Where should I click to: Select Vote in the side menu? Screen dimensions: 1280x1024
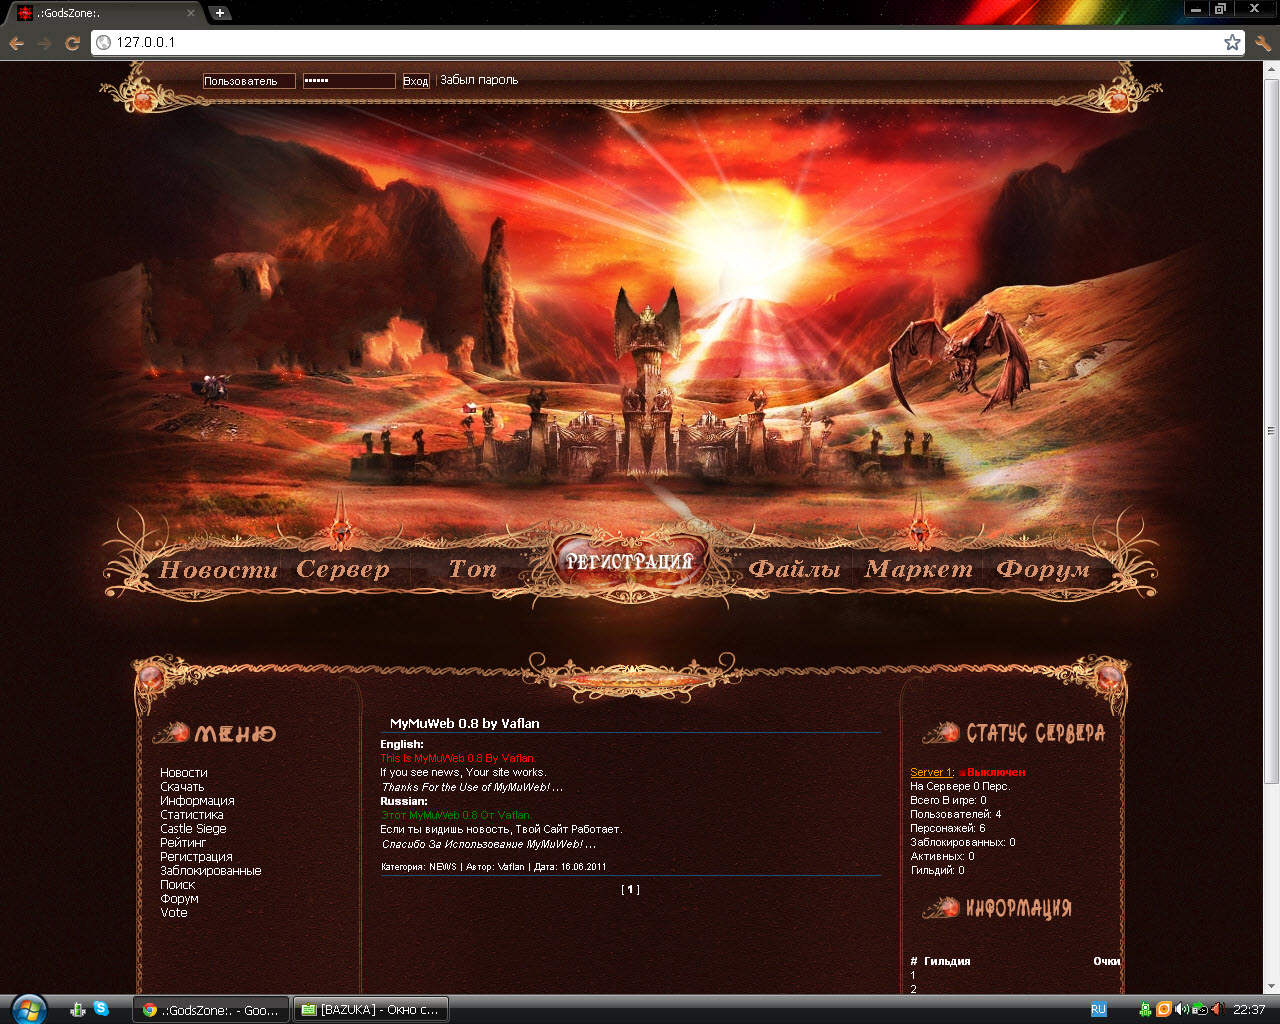174,913
